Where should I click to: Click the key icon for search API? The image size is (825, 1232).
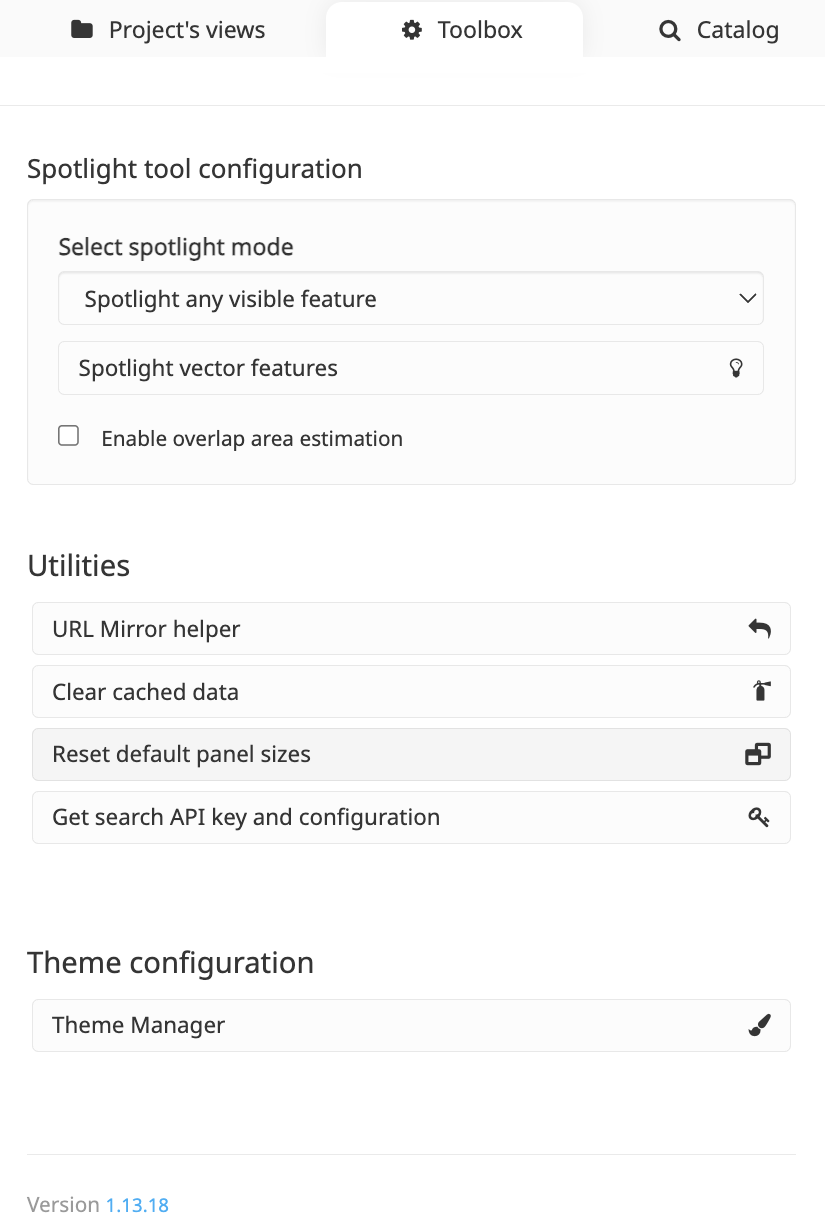coord(758,817)
